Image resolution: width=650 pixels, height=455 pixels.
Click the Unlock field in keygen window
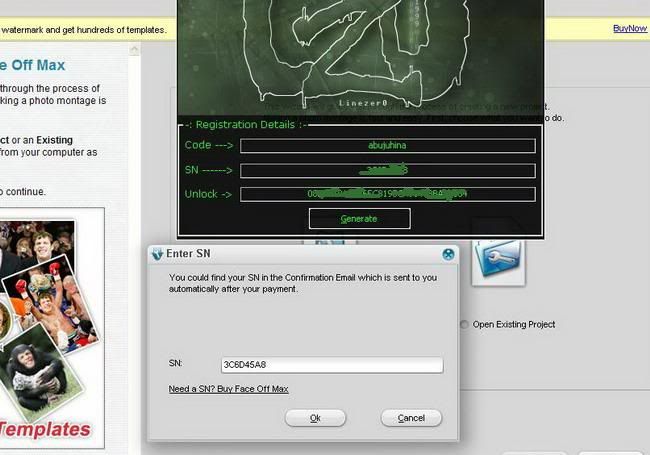(x=388, y=194)
